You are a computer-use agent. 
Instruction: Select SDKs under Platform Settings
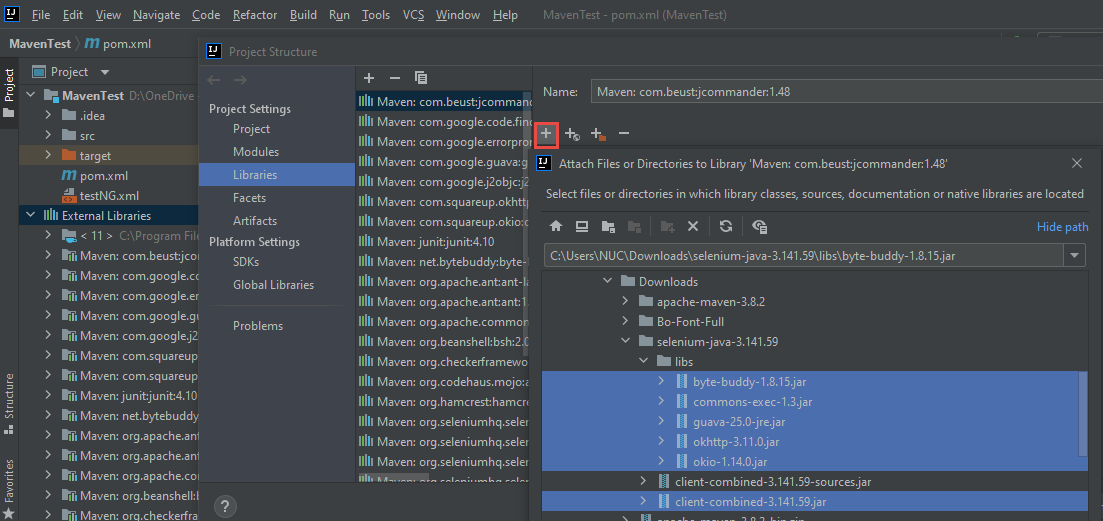tap(276, 262)
